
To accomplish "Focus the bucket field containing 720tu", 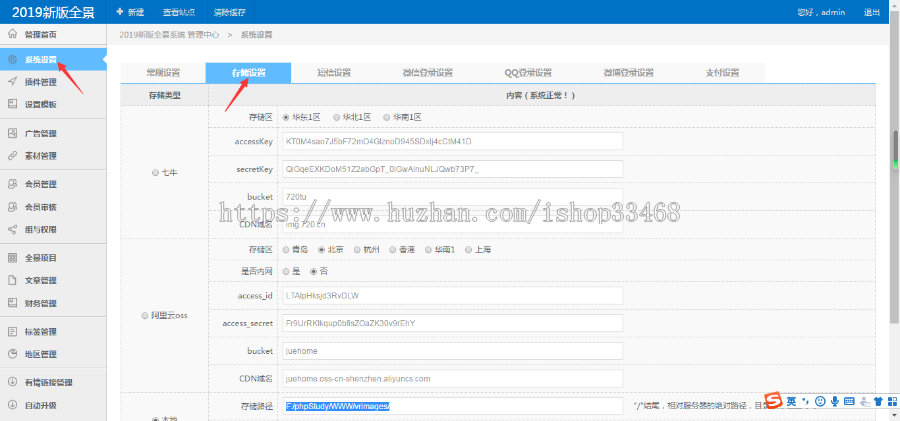I will tap(452, 197).
